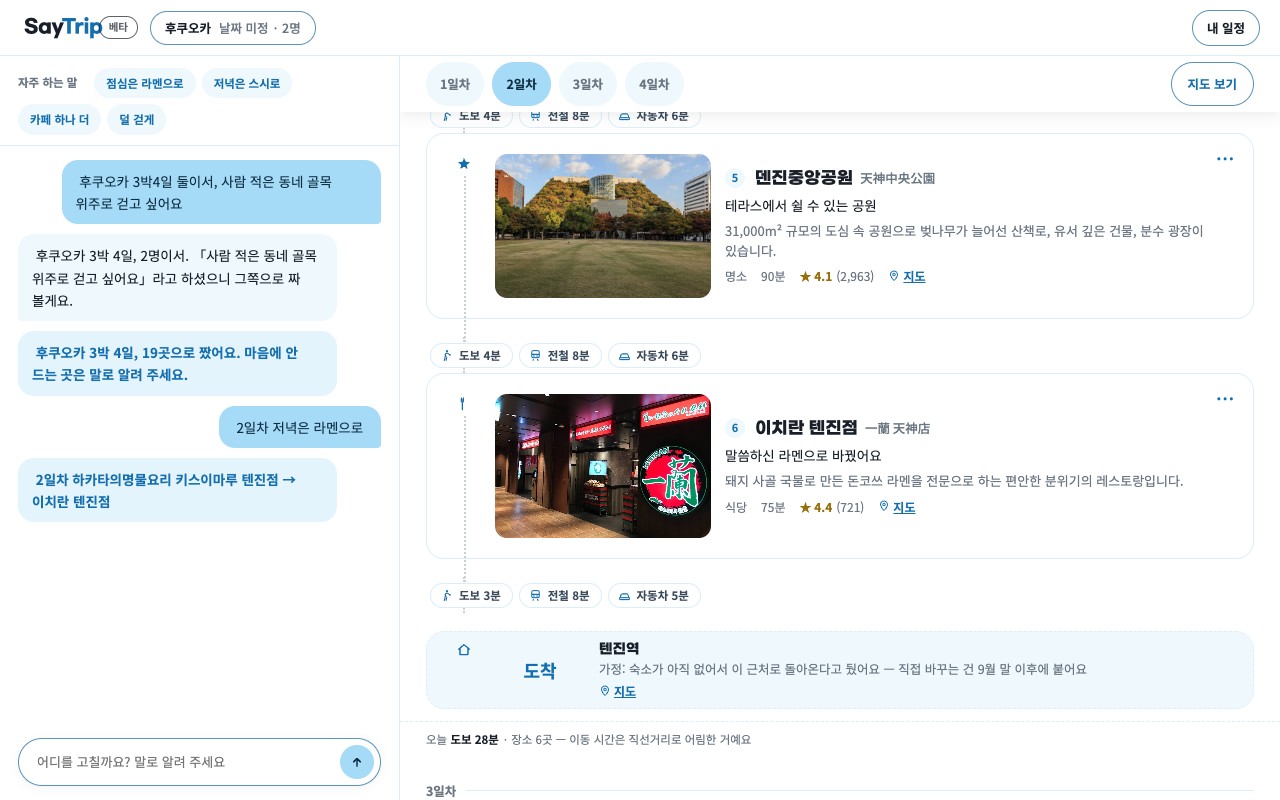Click the home icon in the 도착 card
The width and height of the screenshot is (1280, 800).
point(463,650)
